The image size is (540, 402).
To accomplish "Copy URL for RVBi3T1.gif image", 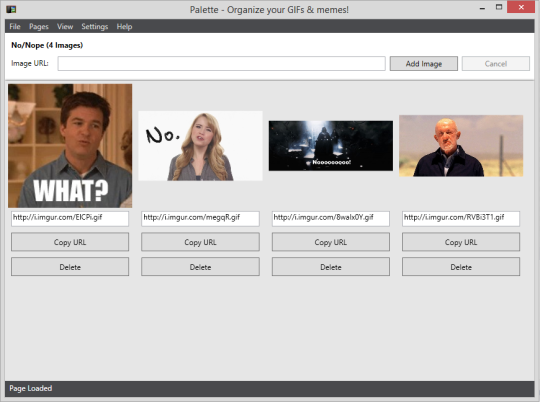I will pyautogui.click(x=461, y=242).
